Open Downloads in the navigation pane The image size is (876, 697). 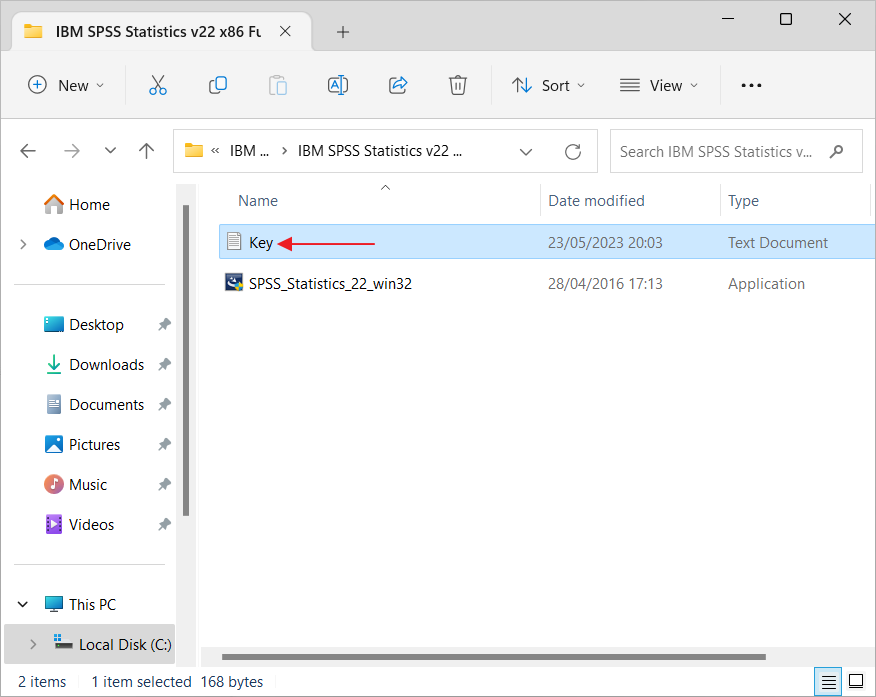click(x=106, y=365)
